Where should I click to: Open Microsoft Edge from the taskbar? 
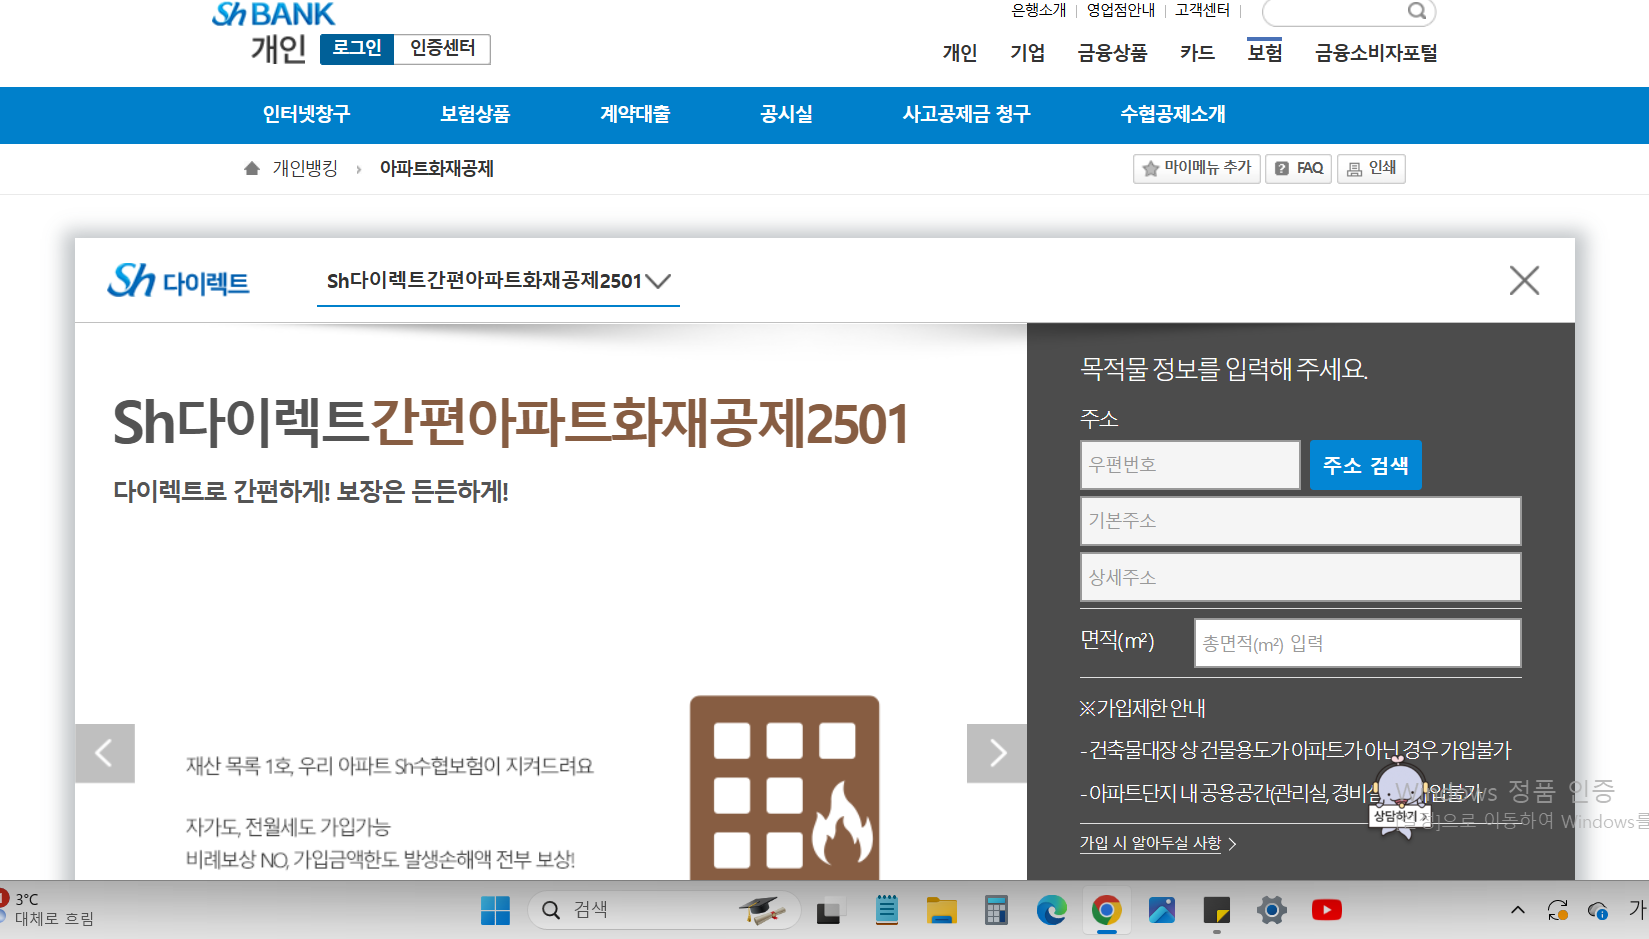(1051, 910)
